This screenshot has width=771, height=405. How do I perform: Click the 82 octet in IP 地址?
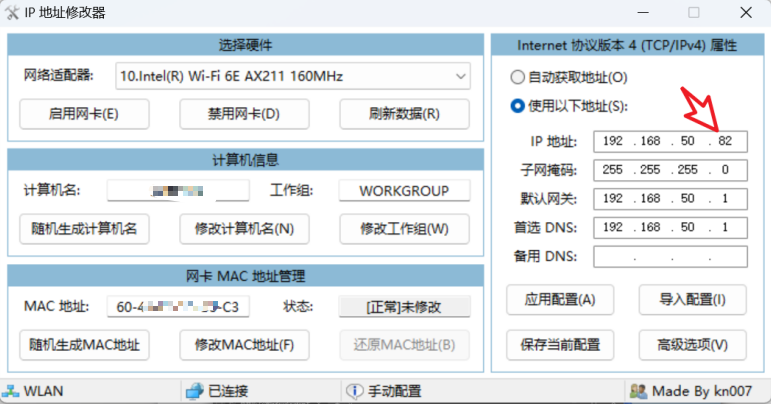[x=725, y=141]
